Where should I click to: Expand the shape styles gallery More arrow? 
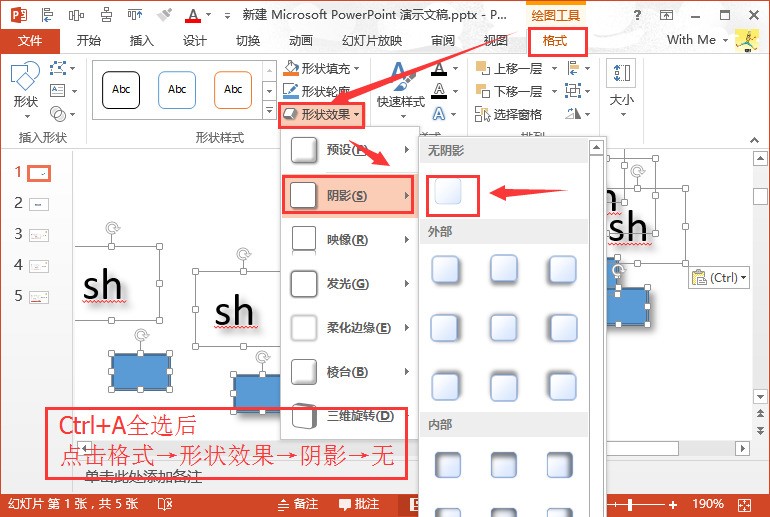(x=269, y=110)
